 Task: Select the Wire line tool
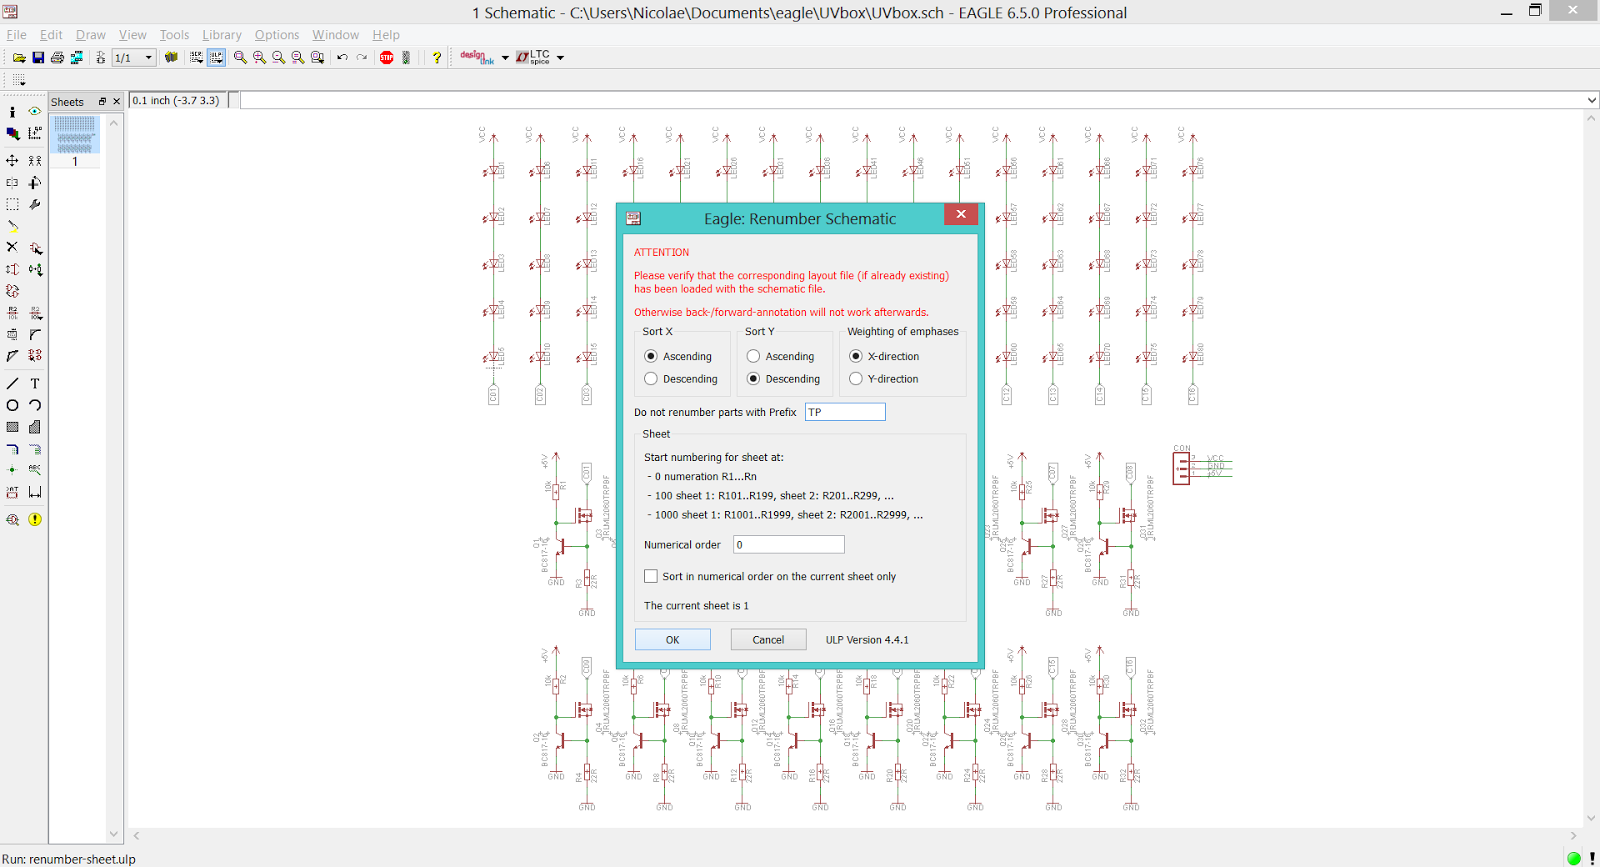(x=12, y=384)
